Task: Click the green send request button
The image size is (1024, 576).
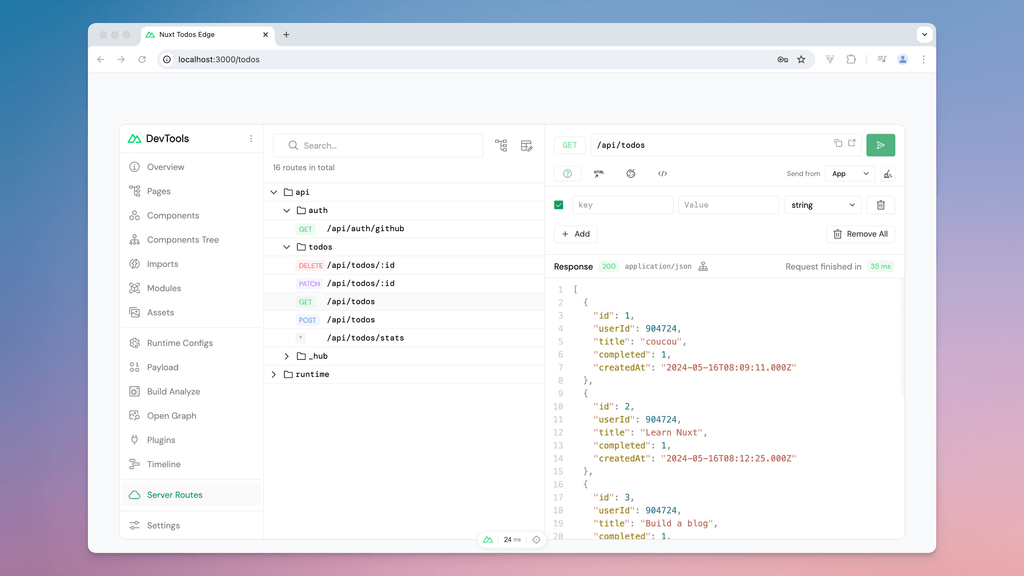Action: pos(880,145)
